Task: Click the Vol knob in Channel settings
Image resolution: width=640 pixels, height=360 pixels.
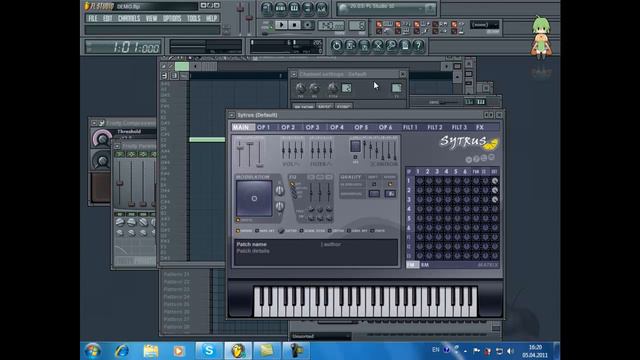Action: (314, 87)
